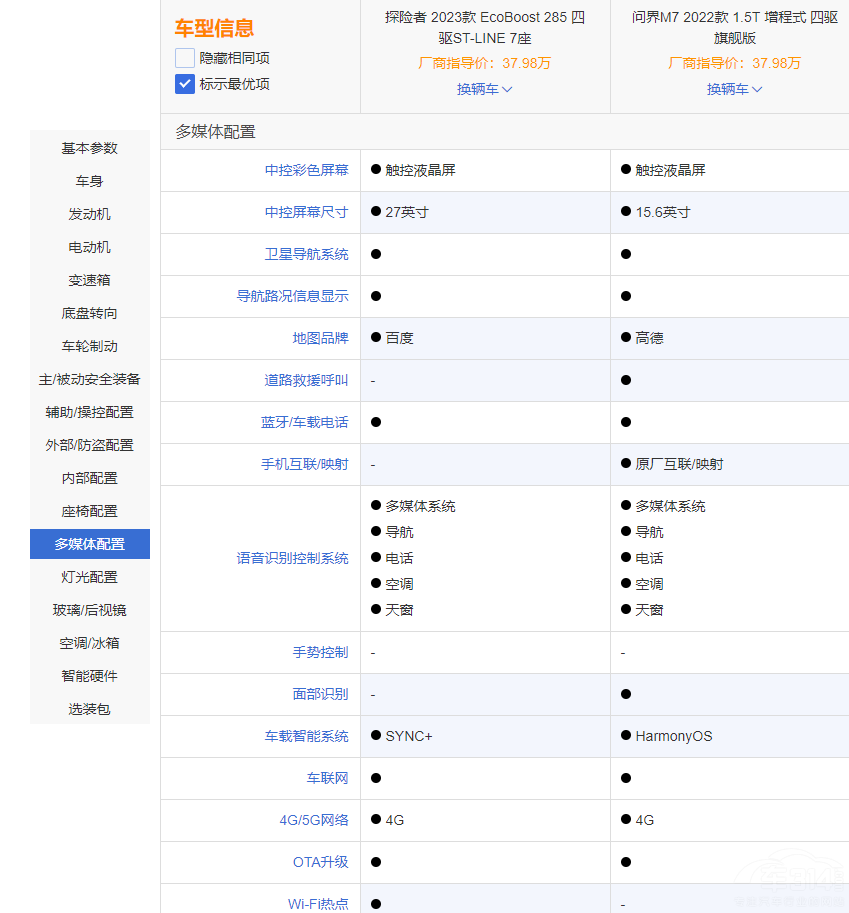Check the 隐藏相同项 checkbox
Image resolution: width=849 pixels, height=913 pixels.
pyautogui.click(x=185, y=58)
